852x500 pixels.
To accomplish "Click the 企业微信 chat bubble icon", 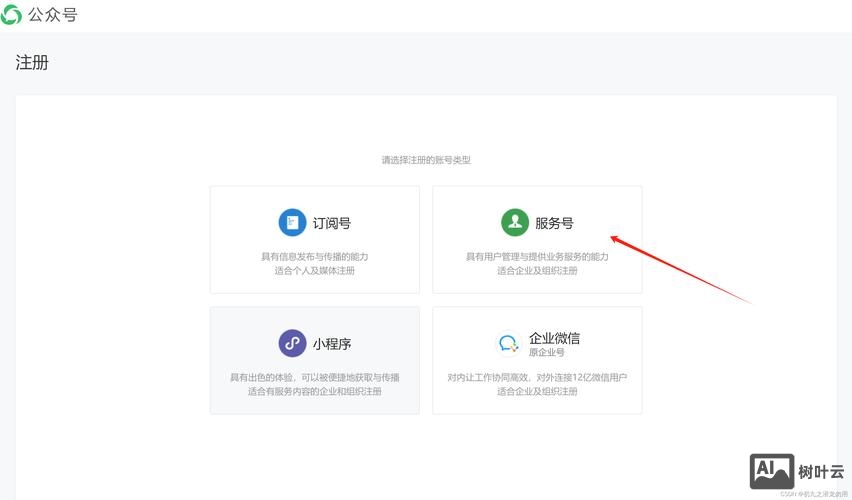I will [x=508, y=344].
